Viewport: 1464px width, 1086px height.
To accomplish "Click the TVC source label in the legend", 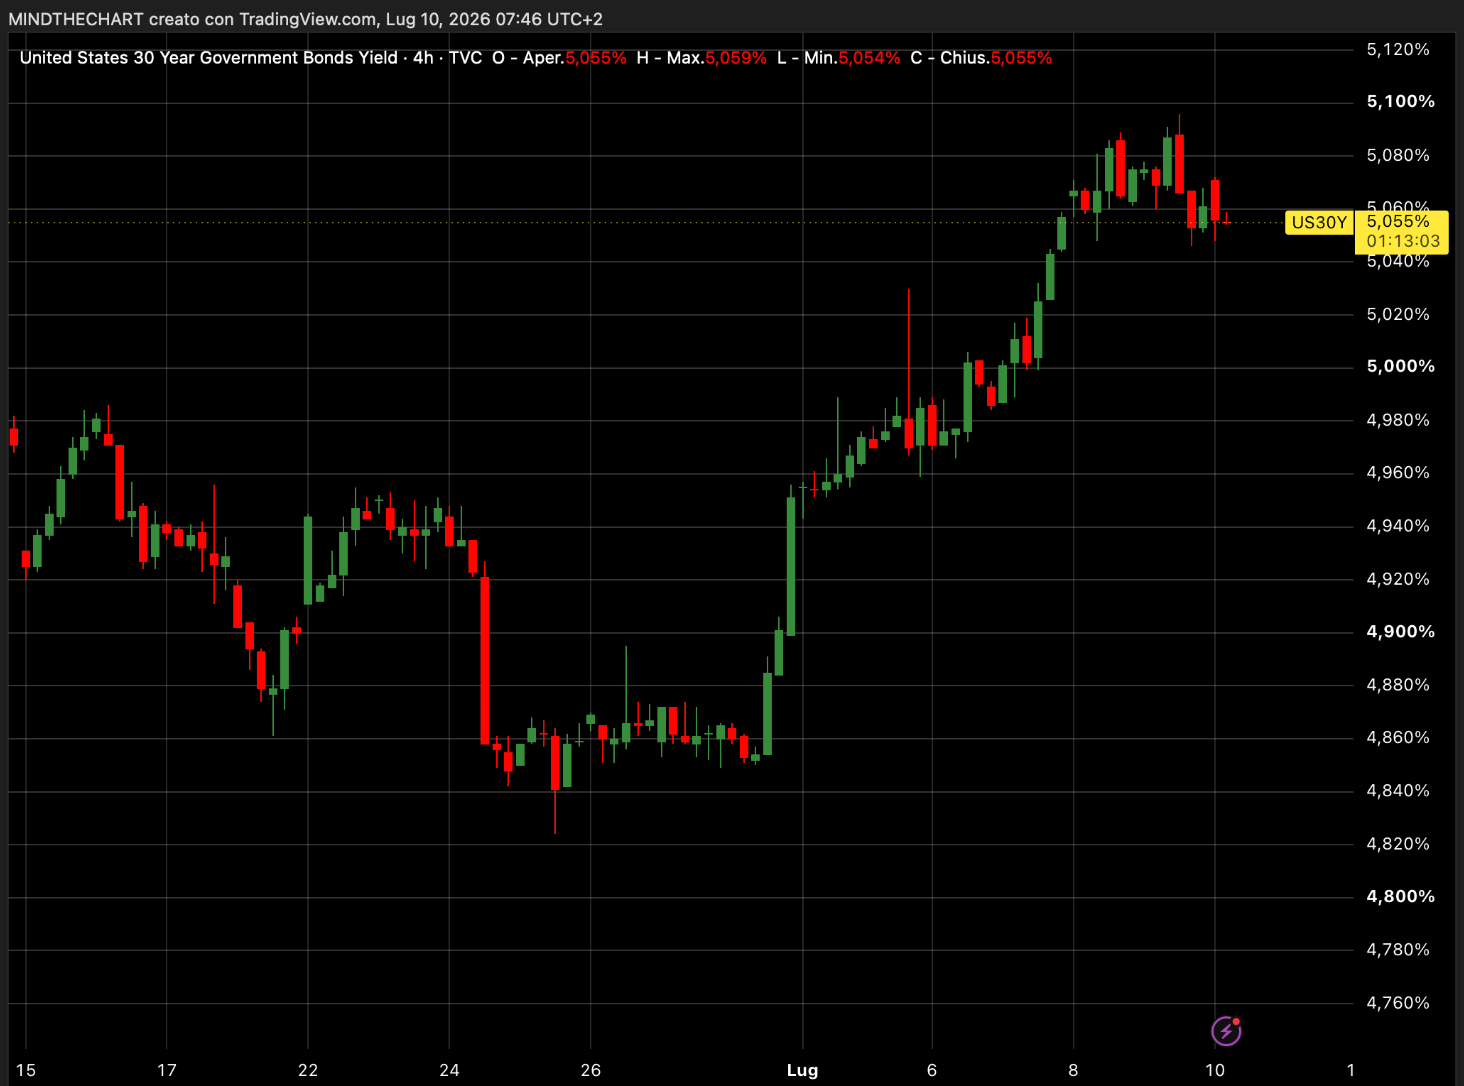I will tap(465, 58).
